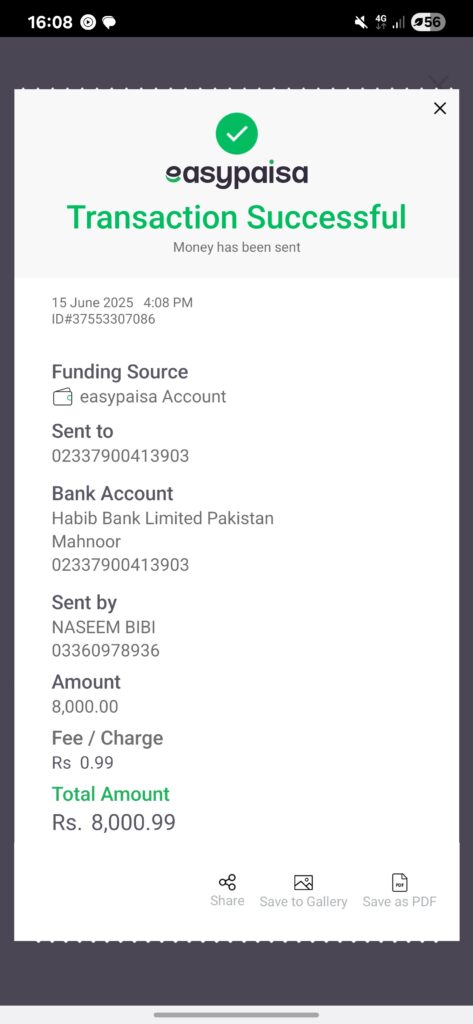Tap the muted sound icon in the status bar

[360, 22]
